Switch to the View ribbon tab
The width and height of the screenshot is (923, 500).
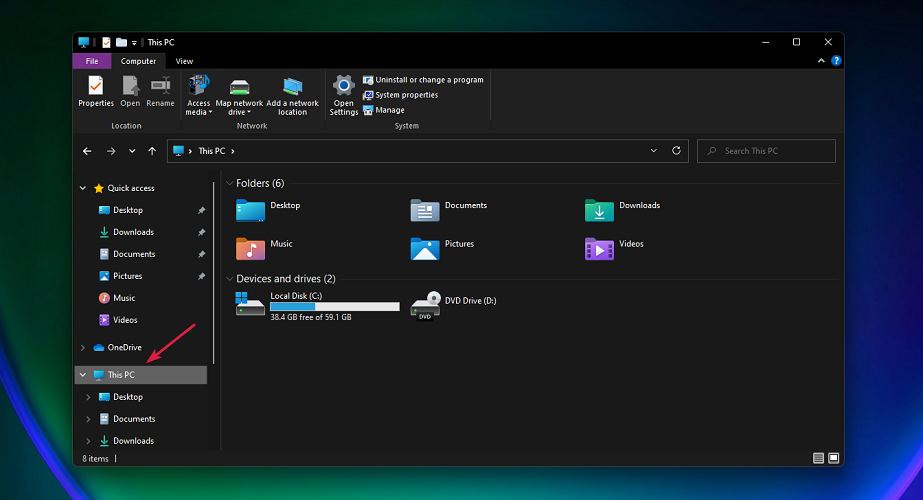[184, 61]
